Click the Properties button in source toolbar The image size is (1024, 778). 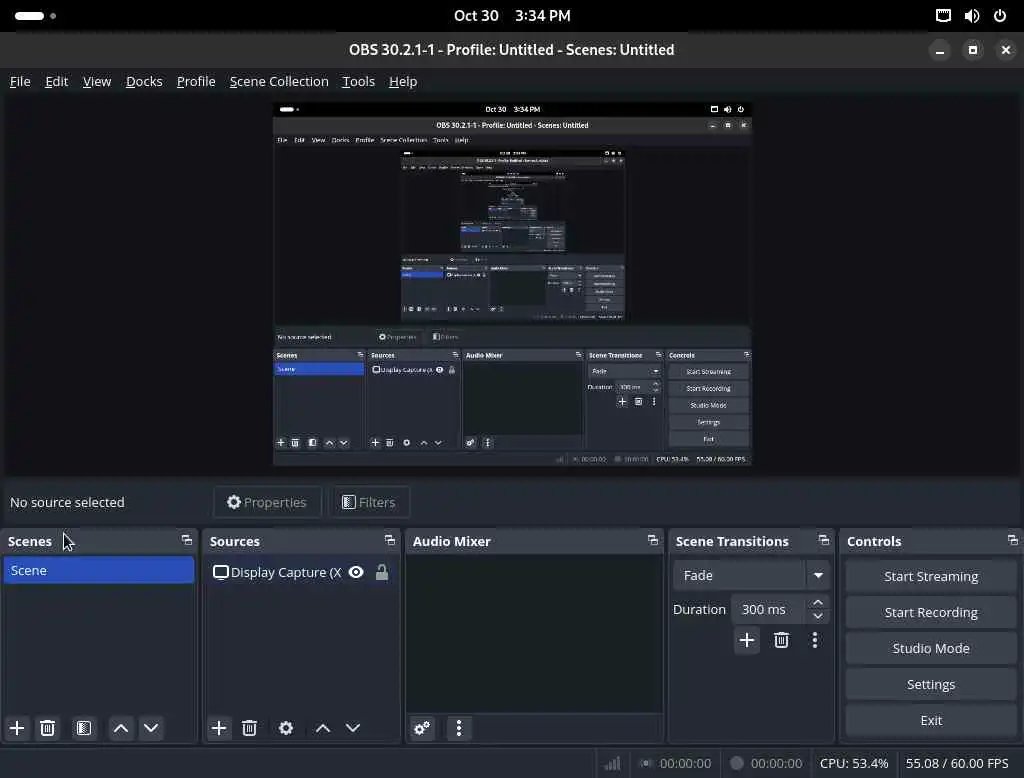tap(267, 502)
